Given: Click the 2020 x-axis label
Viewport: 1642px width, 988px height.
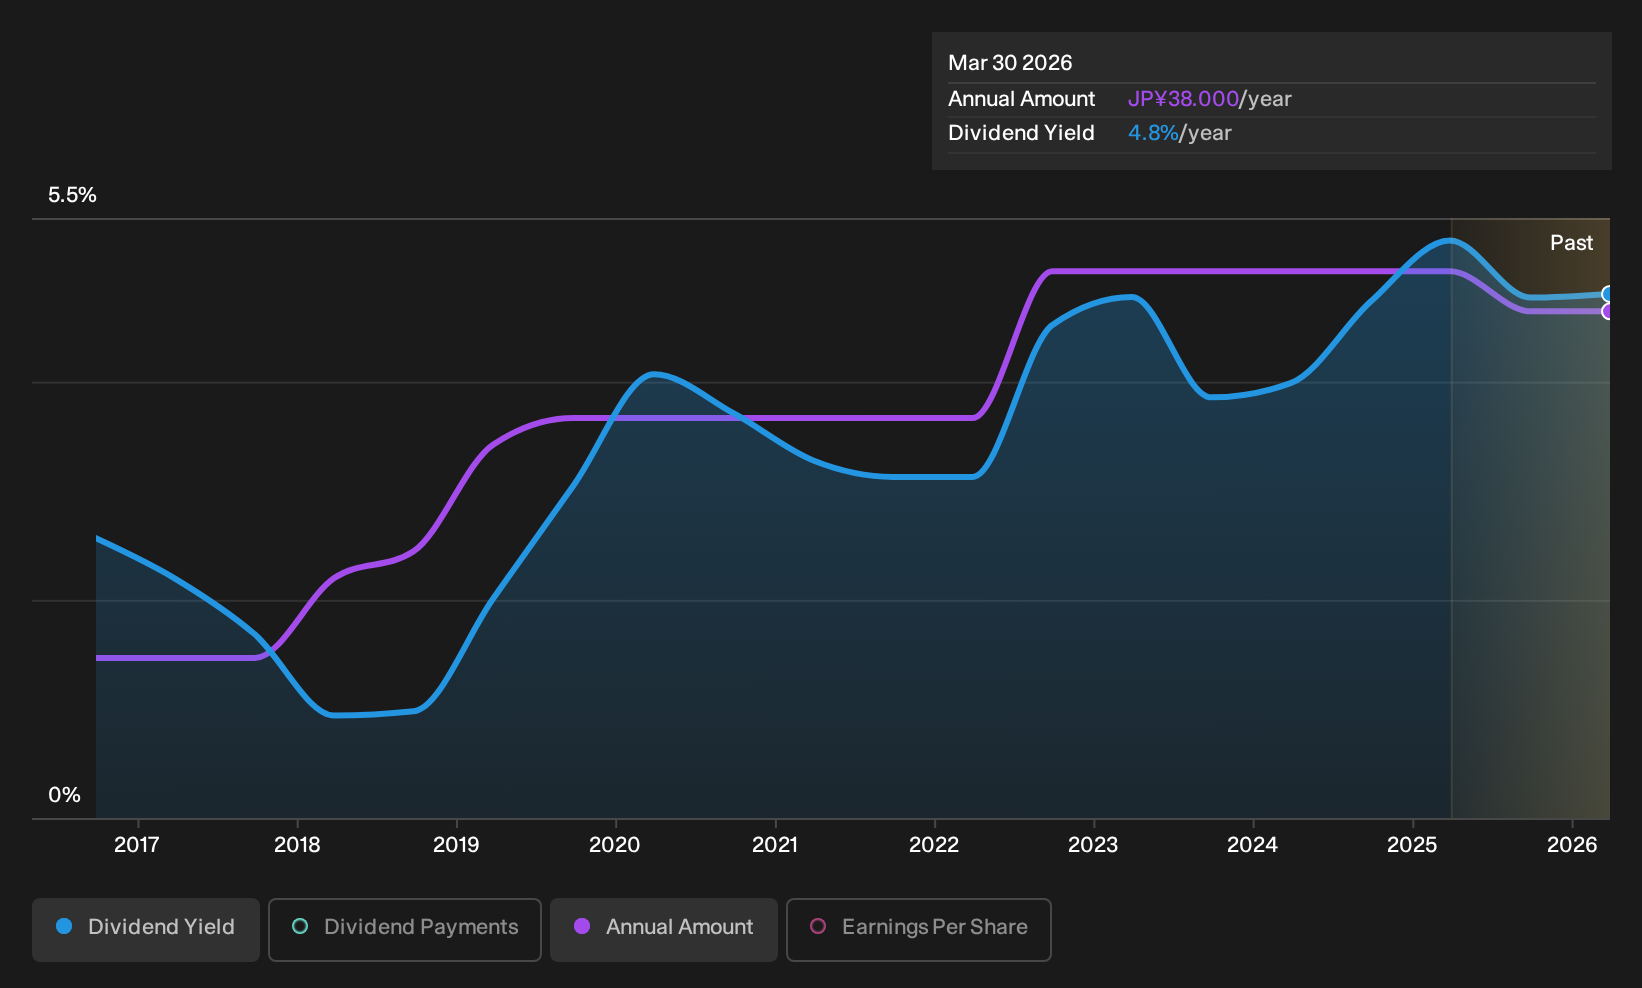Looking at the screenshot, I should click(x=615, y=845).
